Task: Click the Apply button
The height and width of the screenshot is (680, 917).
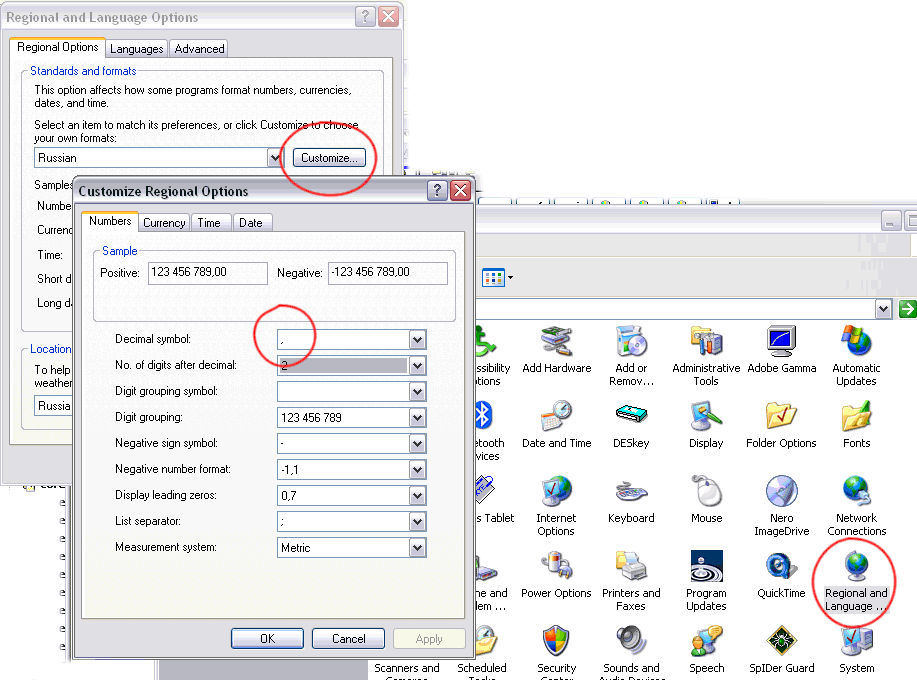Action: (x=429, y=638)
